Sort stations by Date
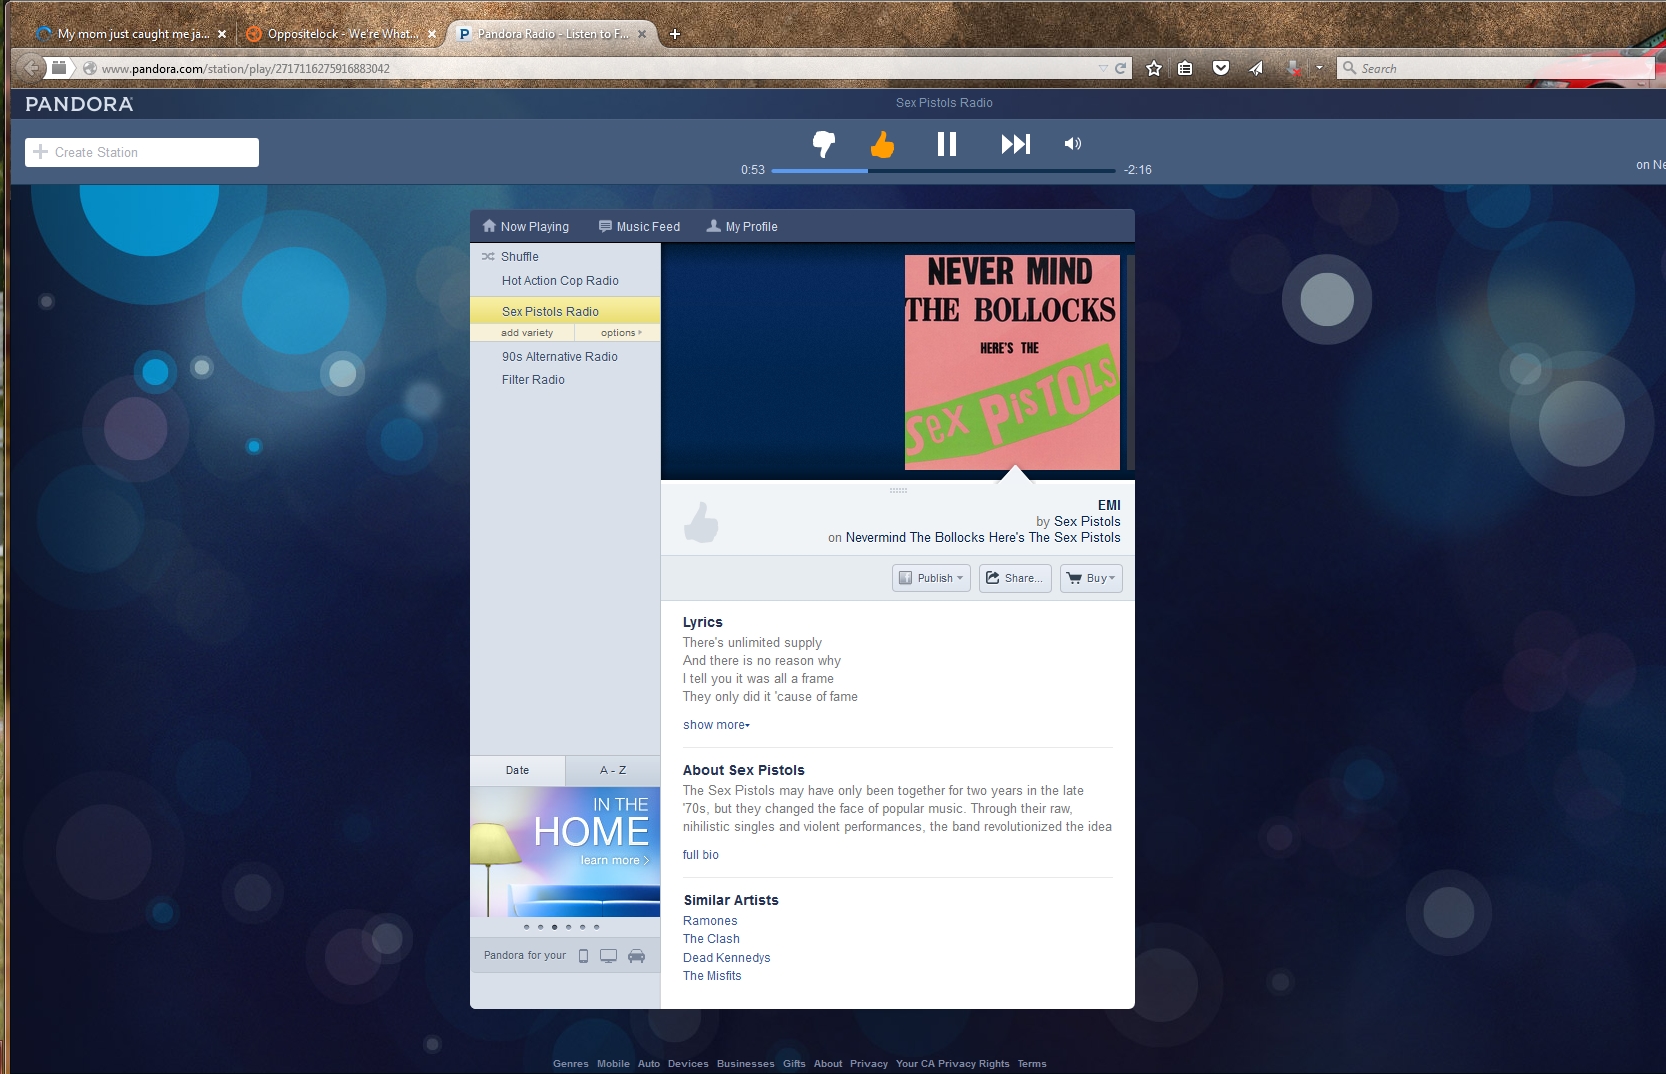1666x1074 pixels. click(x=518, y=770)
